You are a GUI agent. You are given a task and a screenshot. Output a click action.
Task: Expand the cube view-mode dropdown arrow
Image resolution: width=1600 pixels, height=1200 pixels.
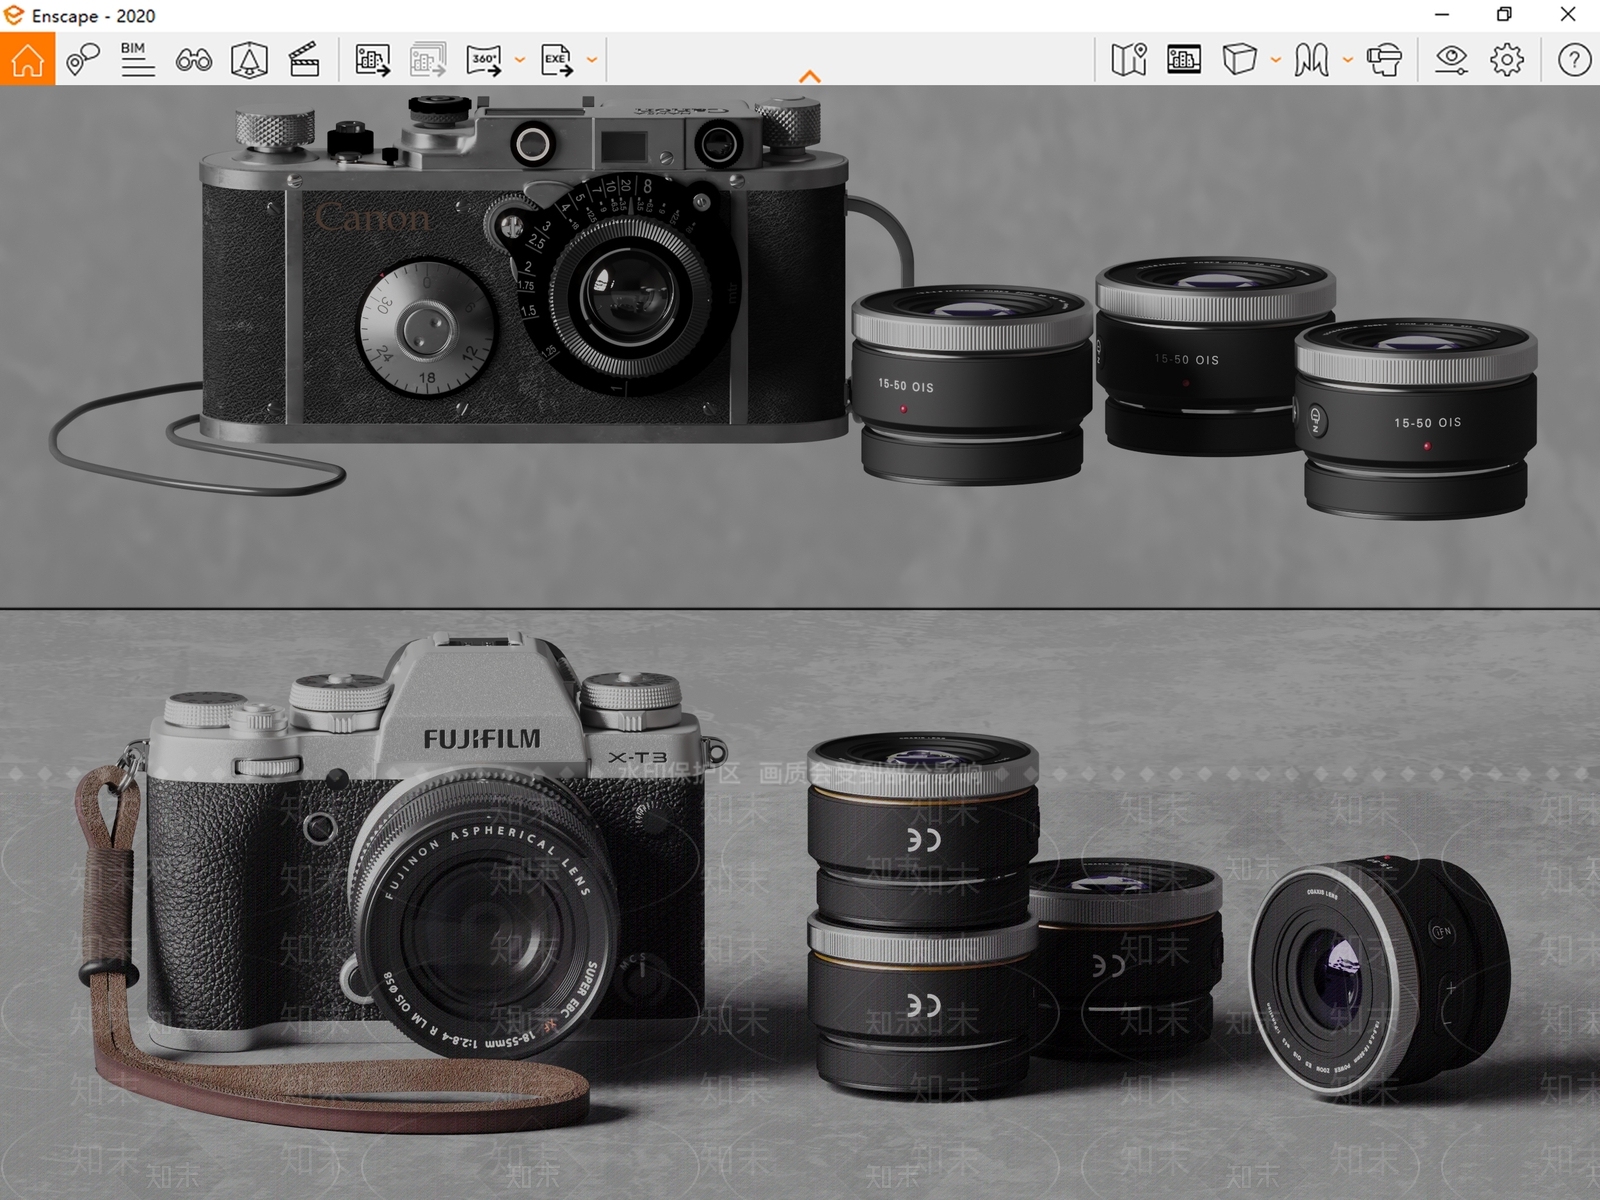click(1275, 60)
